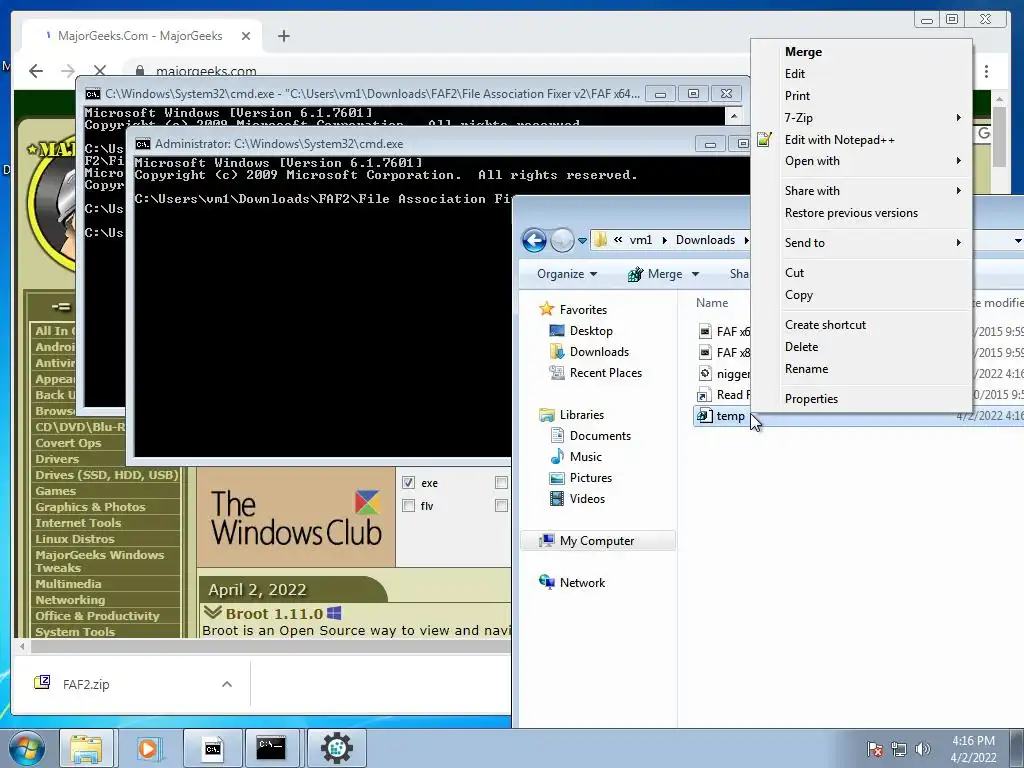
Task: Open the Broot 1.11.0 article link
Action: tap(274, 614)
